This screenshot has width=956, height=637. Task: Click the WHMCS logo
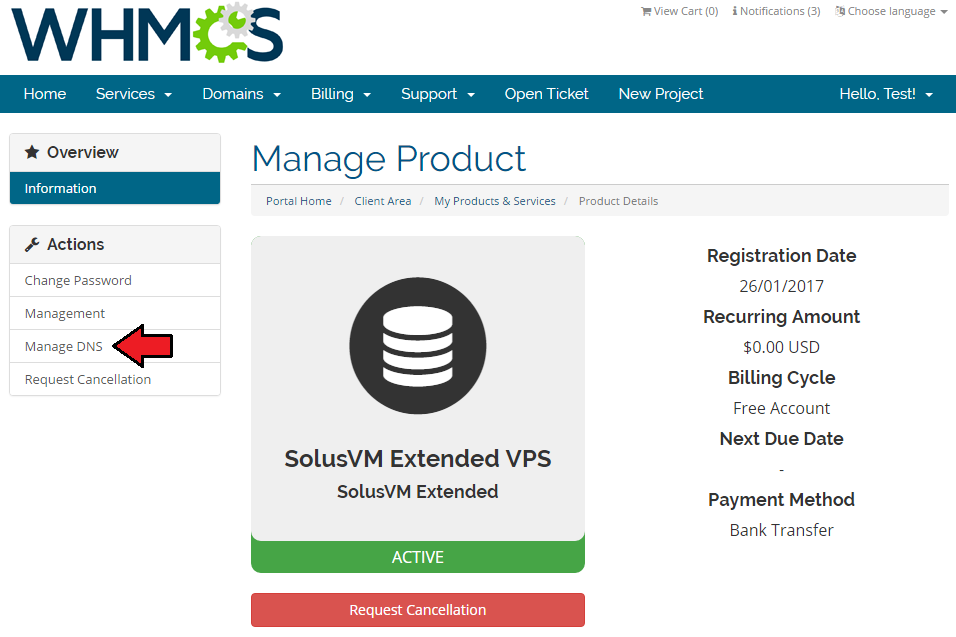[x=147, y=34]
